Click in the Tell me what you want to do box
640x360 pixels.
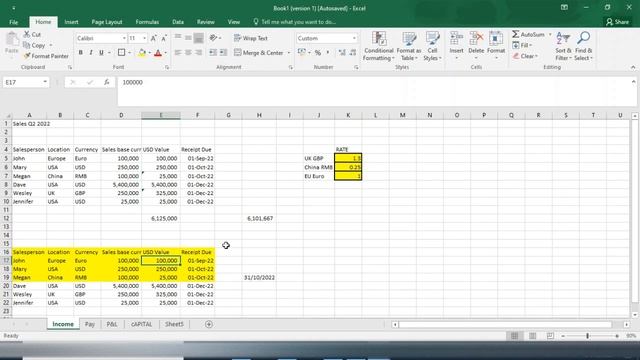pyautogui.click(x=298, y=22)
